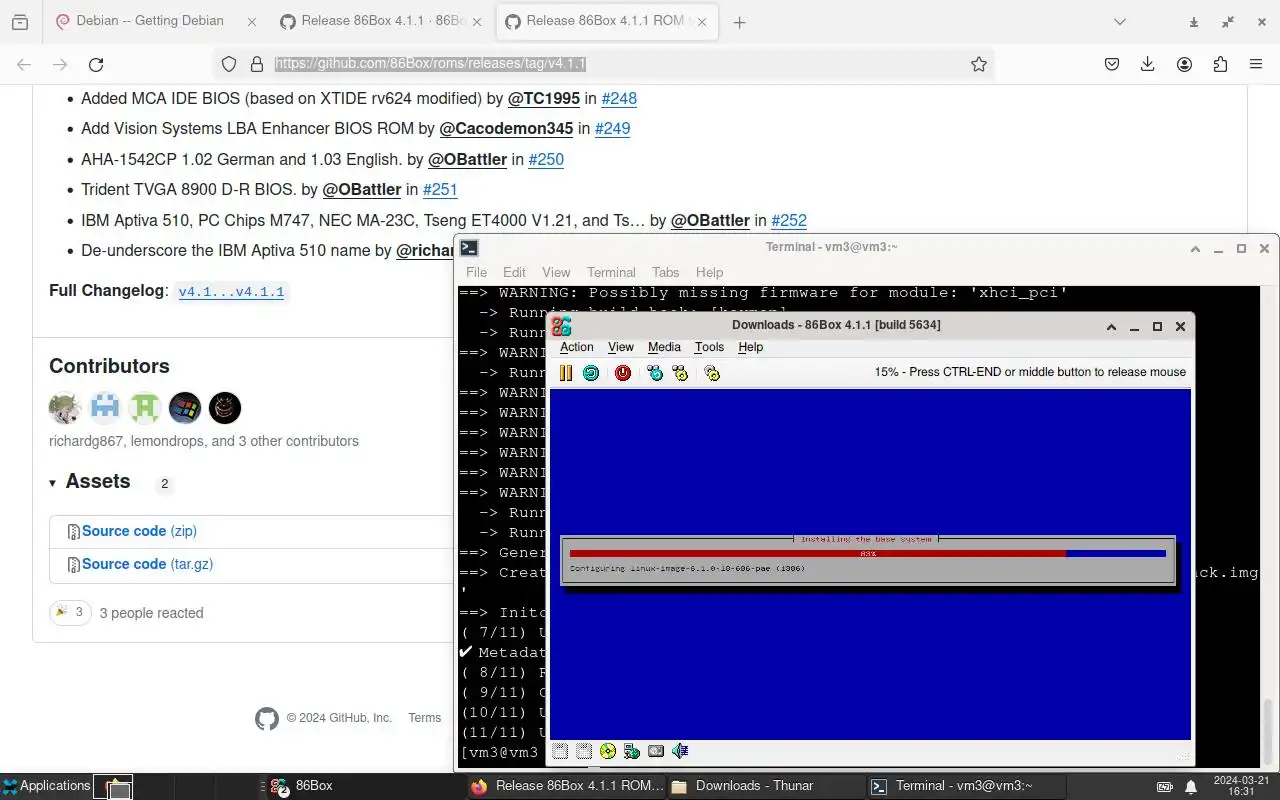Open Firefox tracking protection shield
This screenshot has width=1280, height=800.
click(229, 64)
